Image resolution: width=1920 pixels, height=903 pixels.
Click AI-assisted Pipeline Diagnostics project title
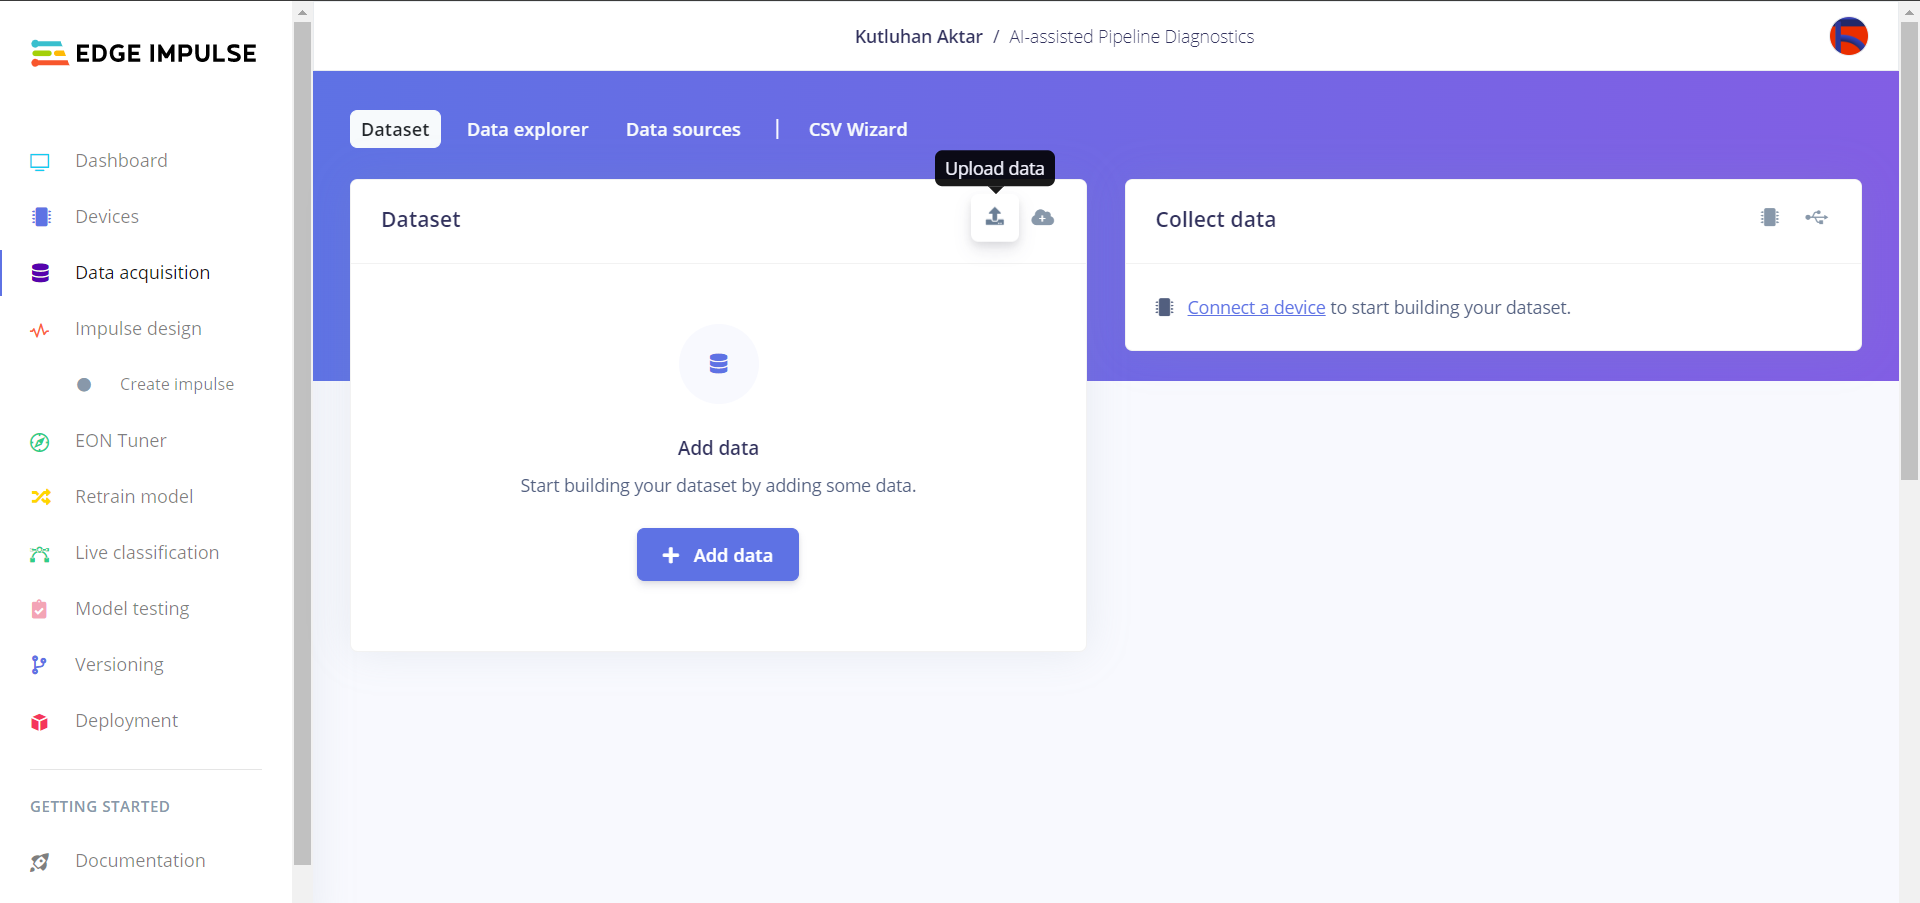click(1131, 37)
